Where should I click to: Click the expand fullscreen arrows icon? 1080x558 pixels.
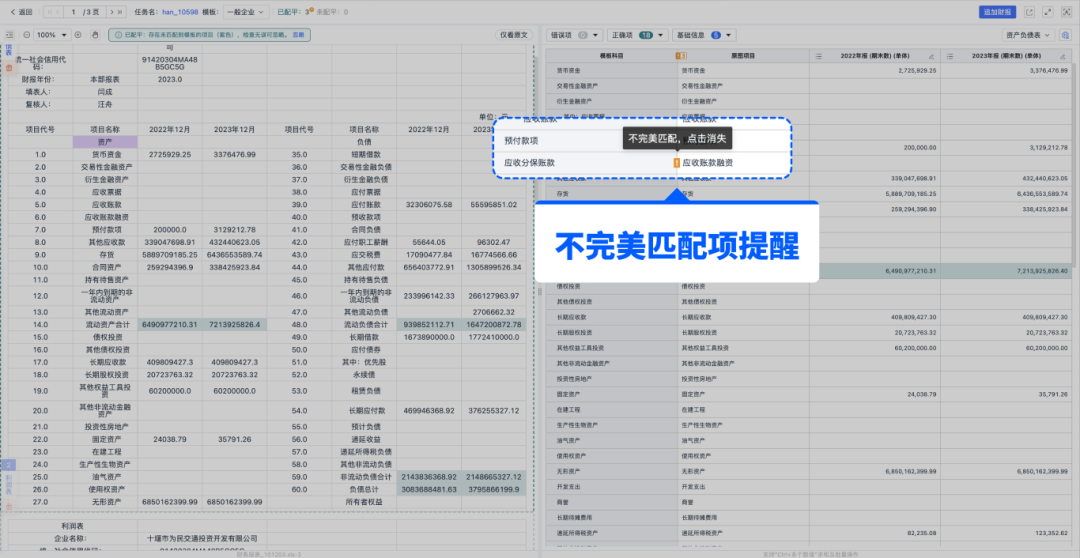point(1046,12)
